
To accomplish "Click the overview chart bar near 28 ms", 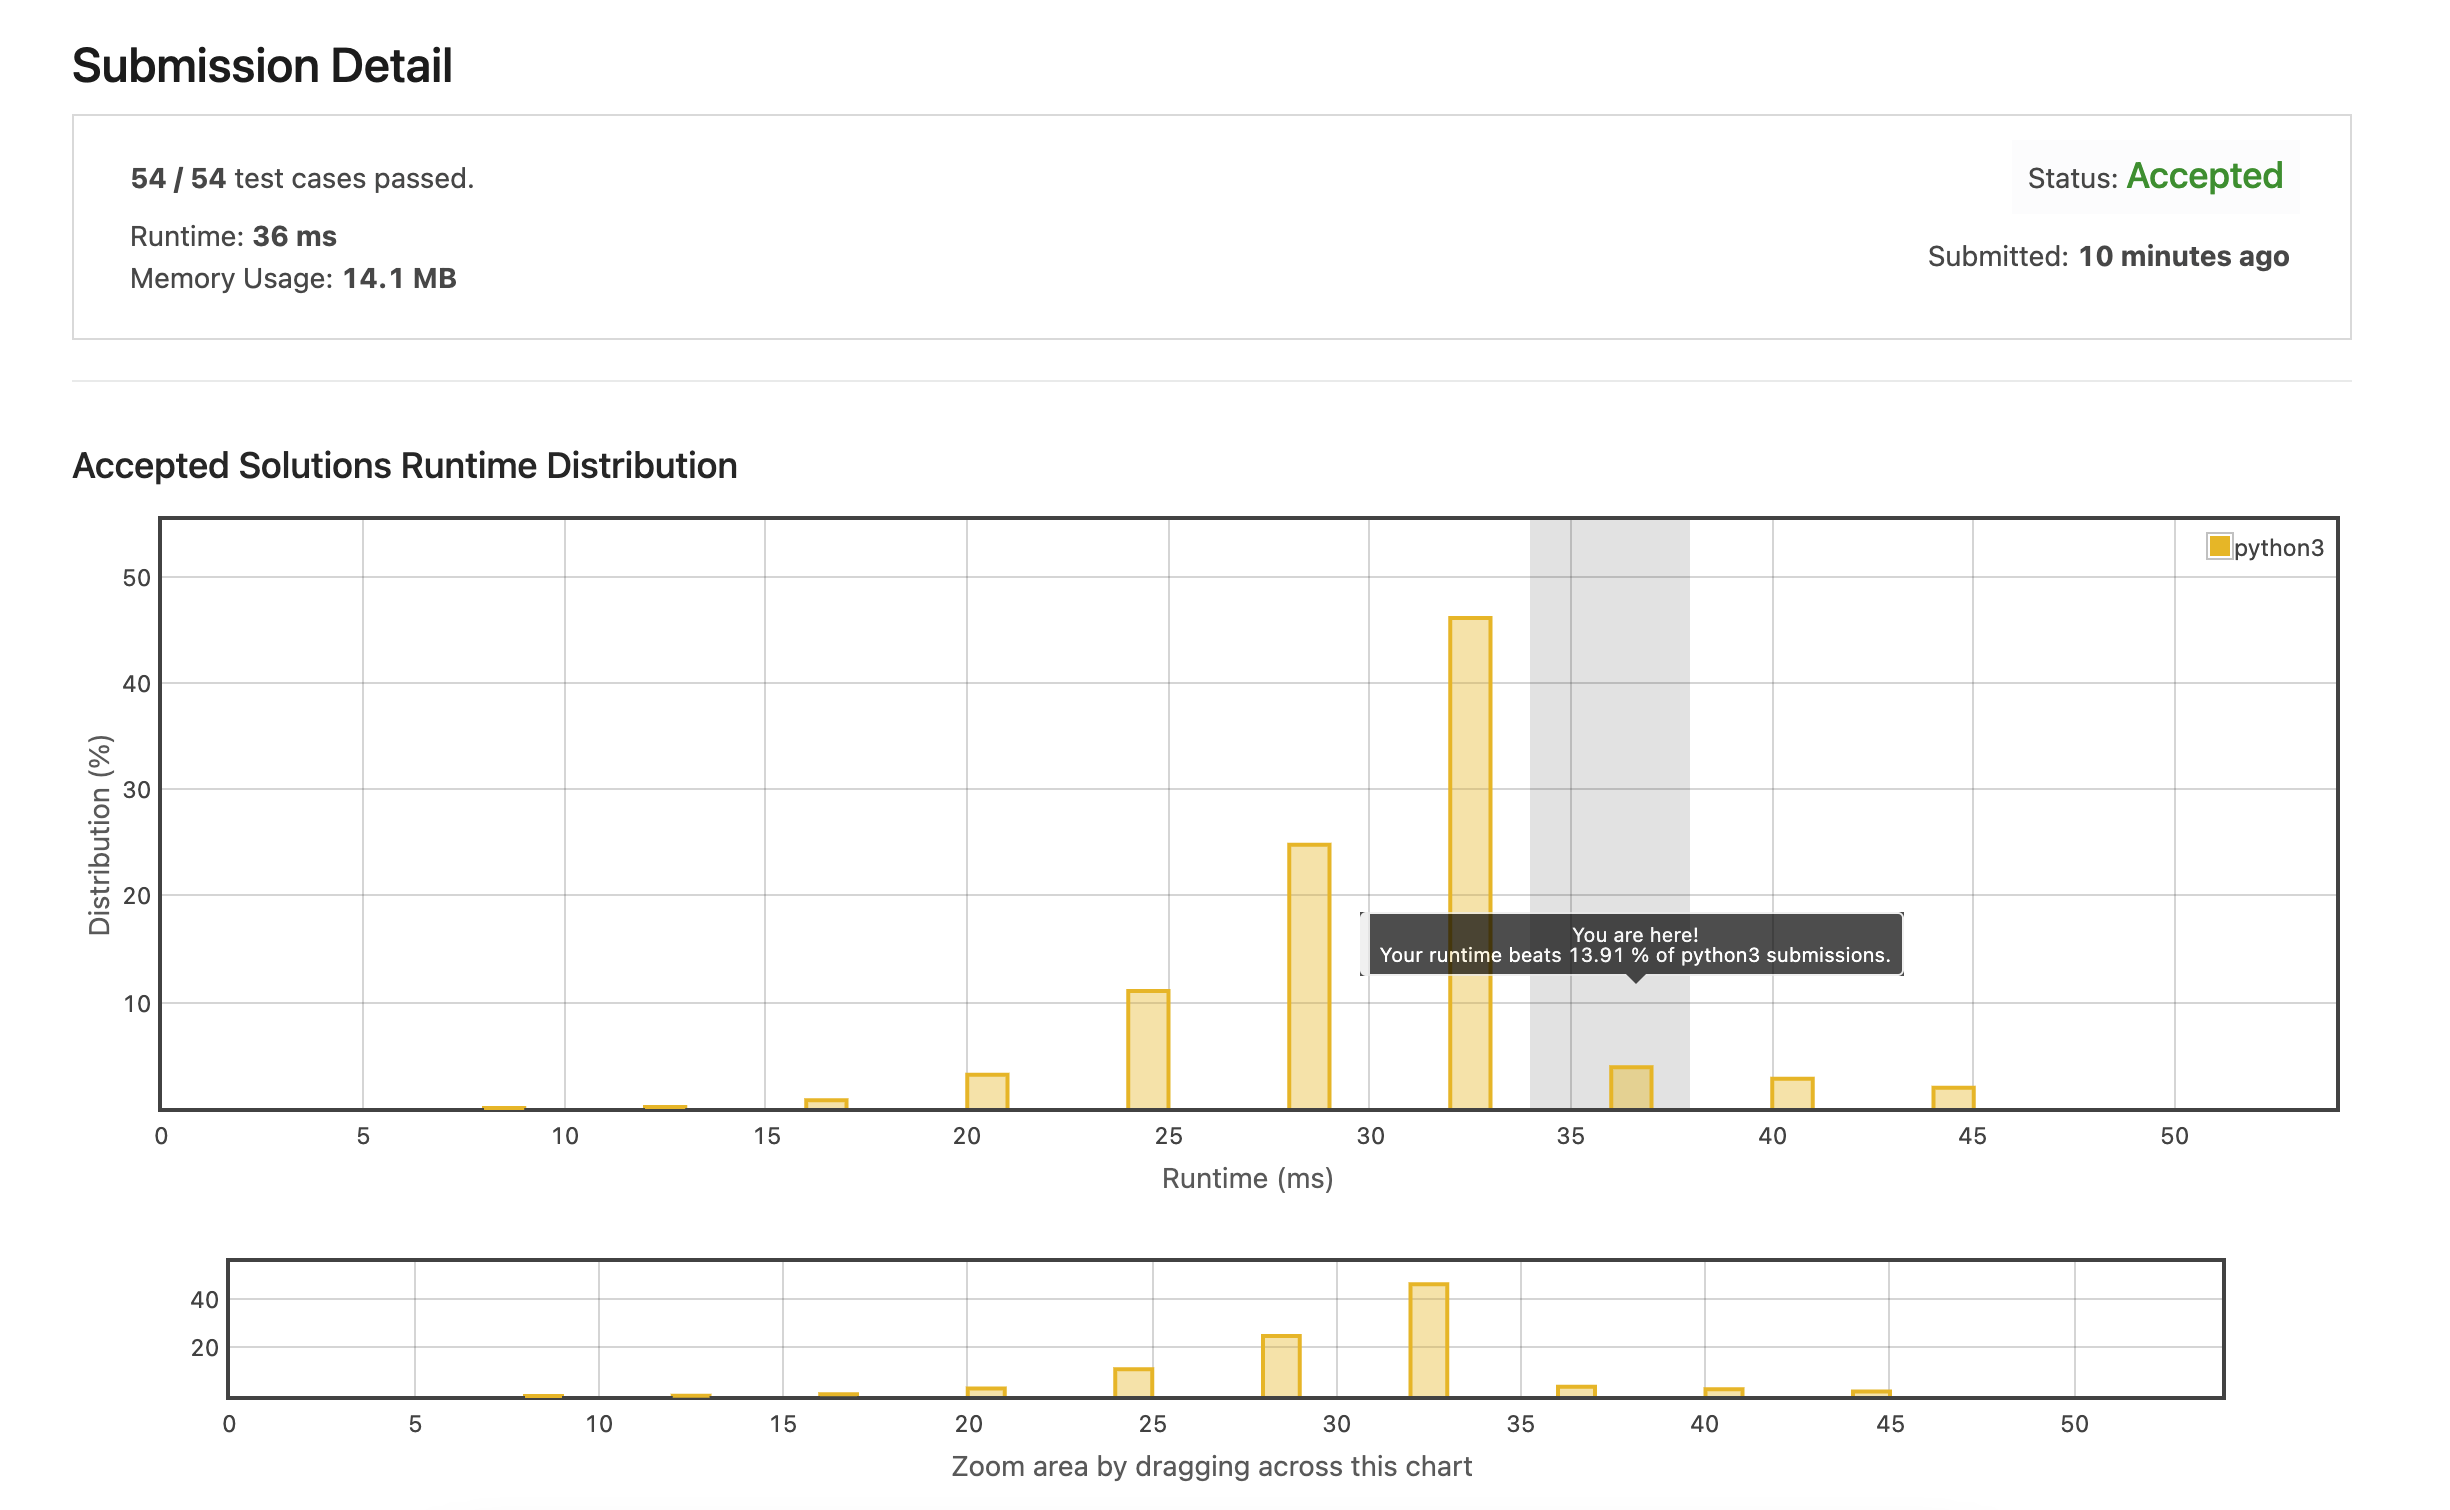I will pyautogui.click(x=1280, y=1365).
